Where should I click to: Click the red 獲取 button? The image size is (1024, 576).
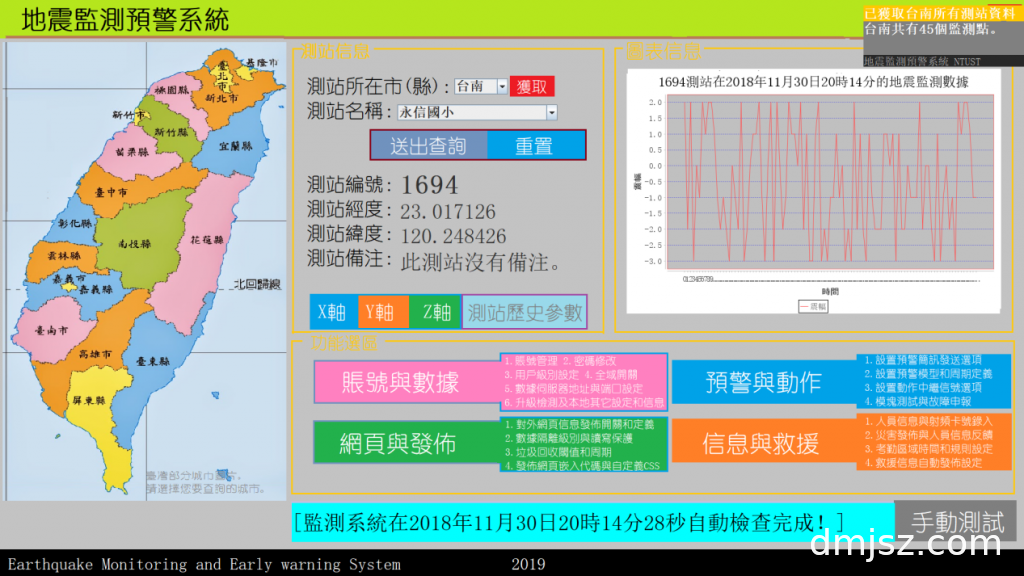531,87
